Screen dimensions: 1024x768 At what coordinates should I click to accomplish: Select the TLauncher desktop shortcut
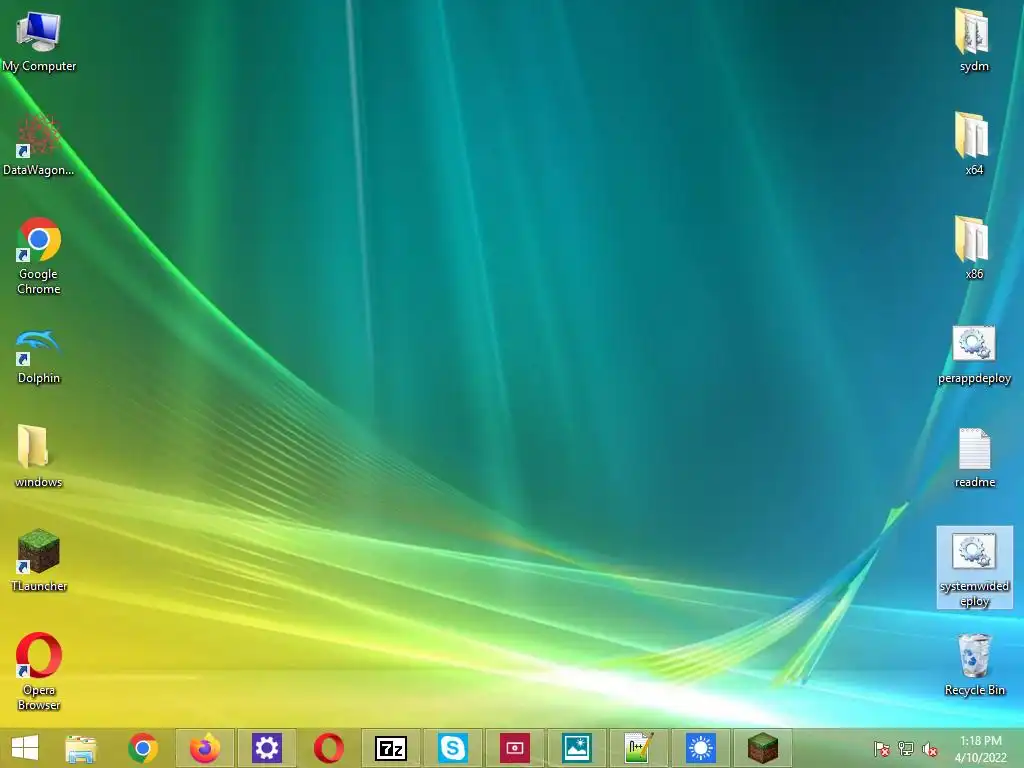point(39,560)
